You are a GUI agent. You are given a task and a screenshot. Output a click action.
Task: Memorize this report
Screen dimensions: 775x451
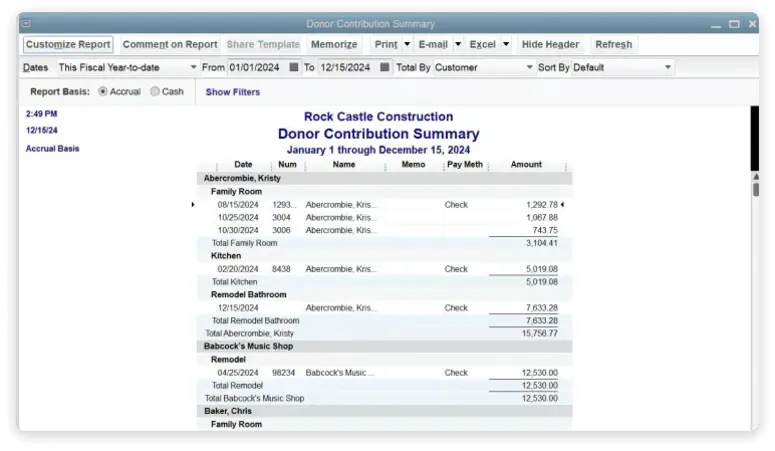coord(334,45)
